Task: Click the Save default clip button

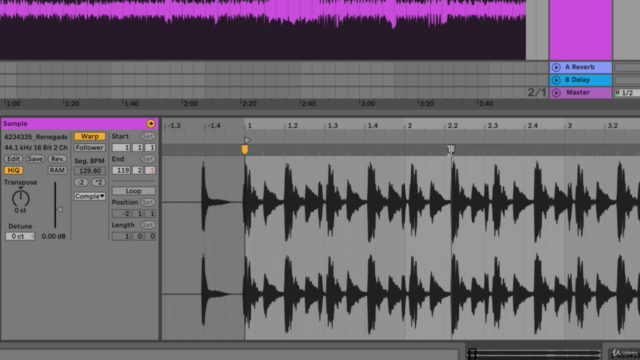Action: pyautogui.click(x=35, y=159)
